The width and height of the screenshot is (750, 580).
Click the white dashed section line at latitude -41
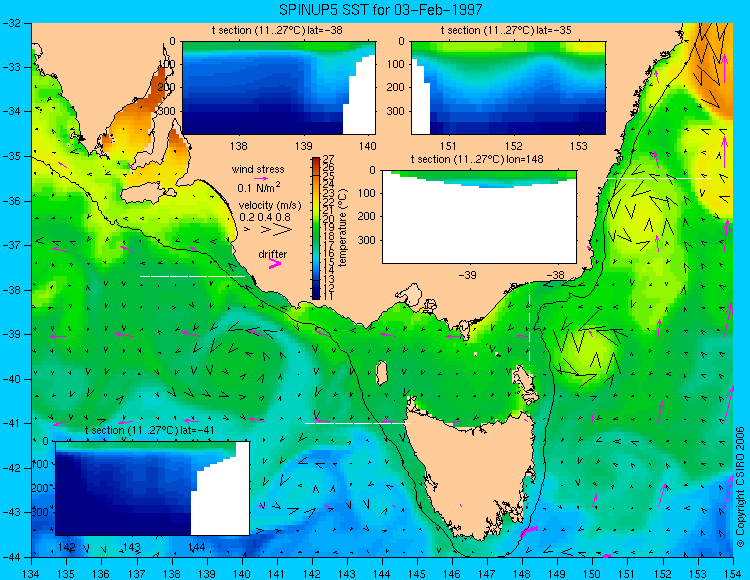click(357, 423)
